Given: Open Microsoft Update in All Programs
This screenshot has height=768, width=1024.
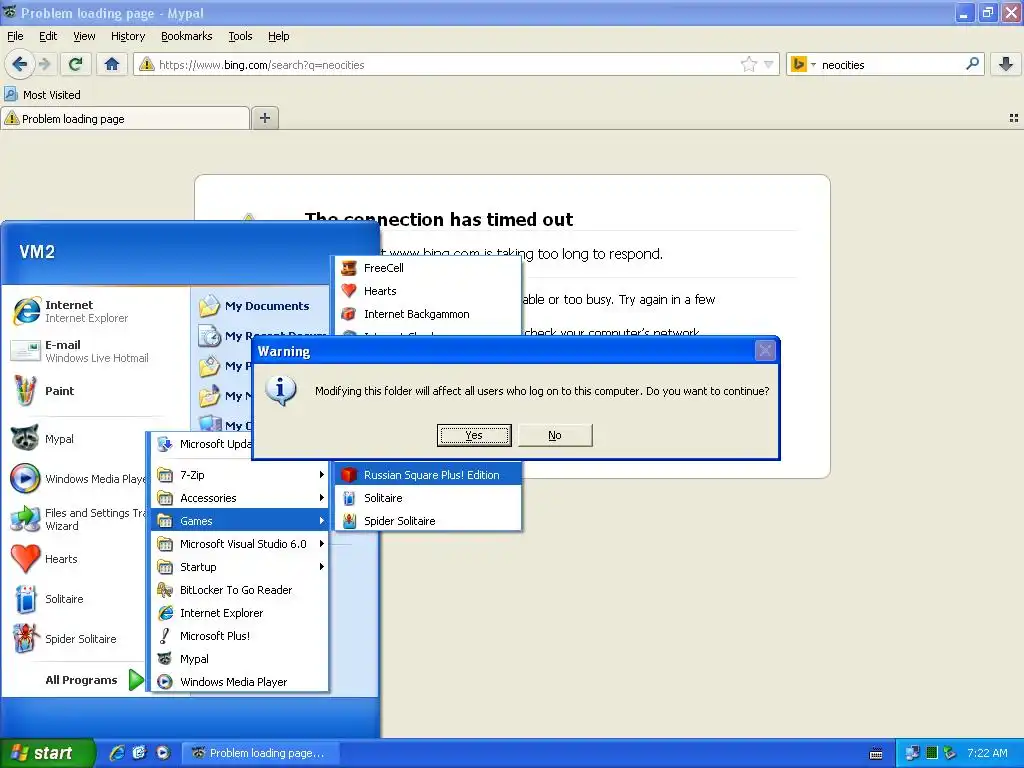Looking at the screenshot, I should pyautogui.click(x=202, y=444).
